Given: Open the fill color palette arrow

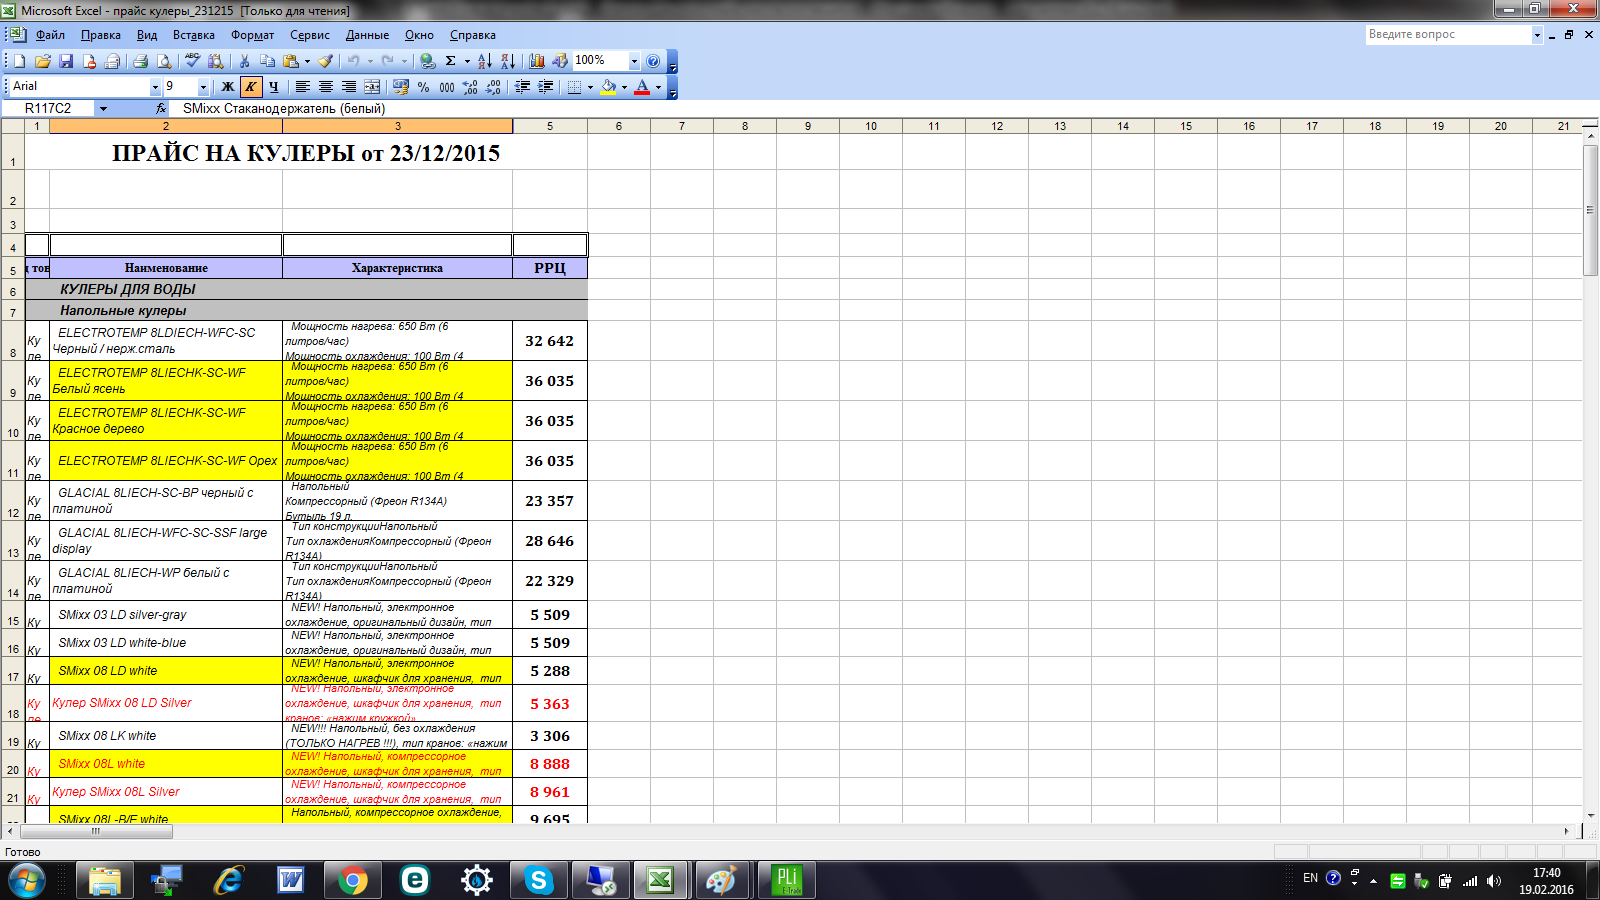Looking at the screenshot, I should pyautogui.click(x=624, y=87).
